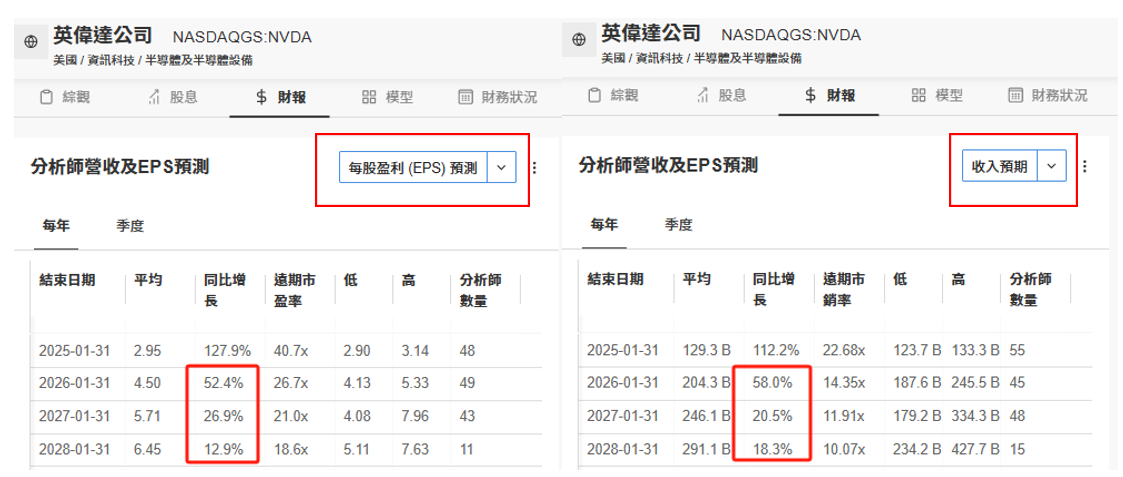Click the calendar icon on left 財務狀況 tab

pos(465,97)
